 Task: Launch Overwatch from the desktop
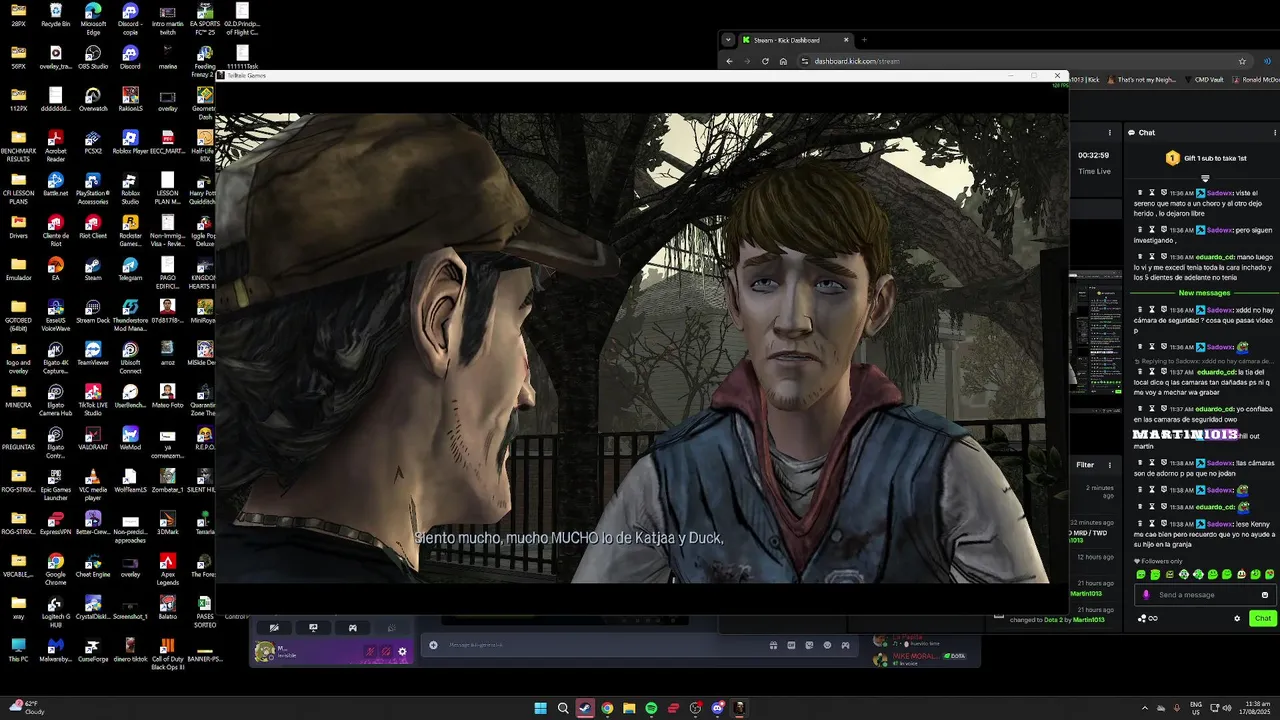[93, 99]
